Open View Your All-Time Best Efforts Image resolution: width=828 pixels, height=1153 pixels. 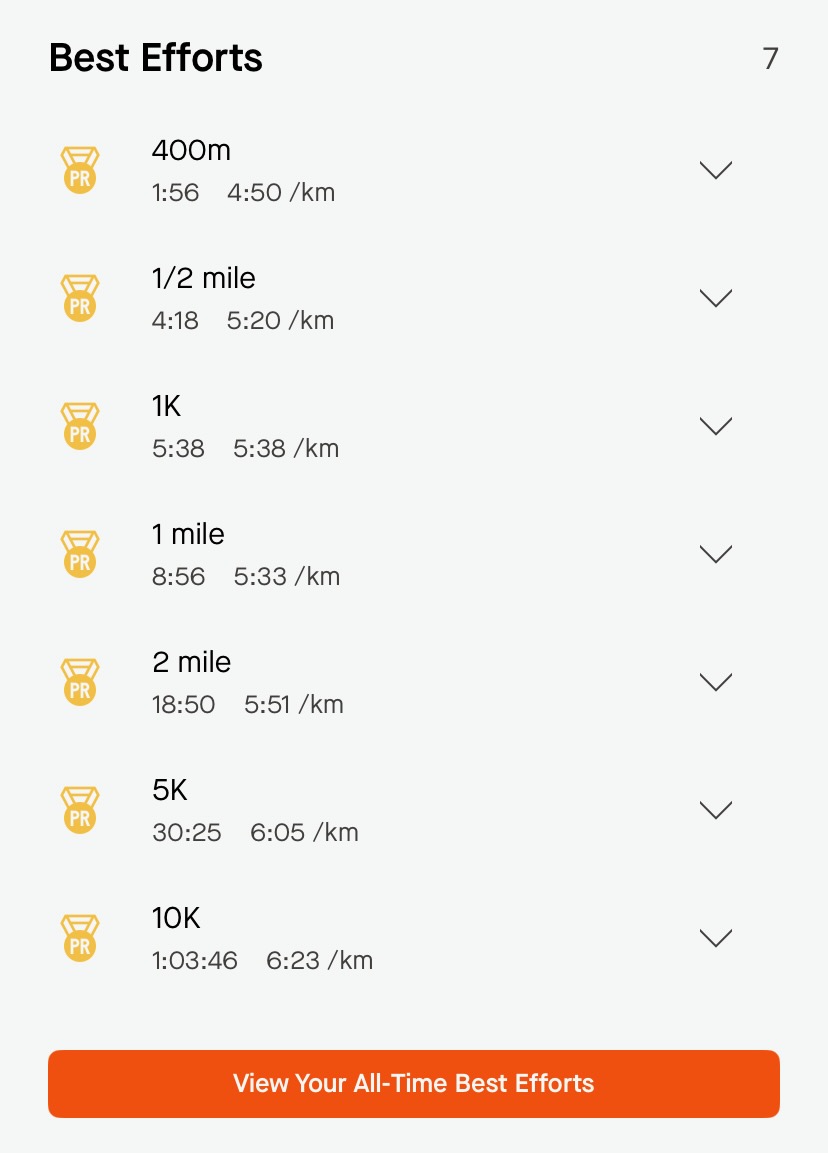[x=414, y=1084]
